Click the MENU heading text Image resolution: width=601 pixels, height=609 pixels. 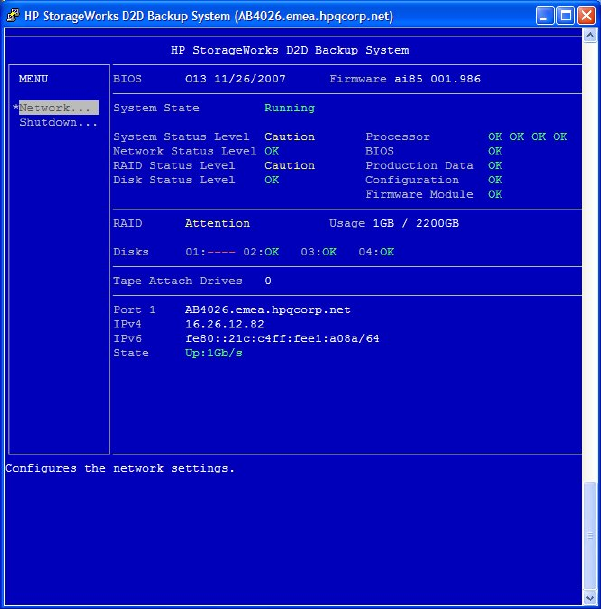pos(33,79)
